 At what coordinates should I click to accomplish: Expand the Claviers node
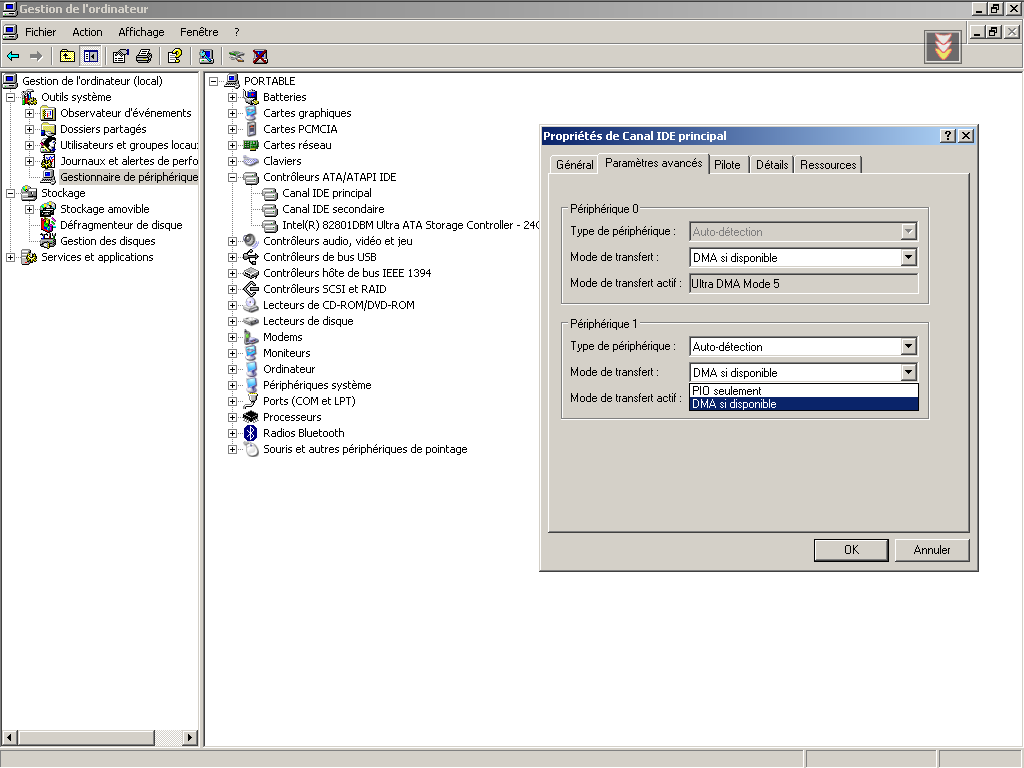pyautogui.click(x=232, y=161)
